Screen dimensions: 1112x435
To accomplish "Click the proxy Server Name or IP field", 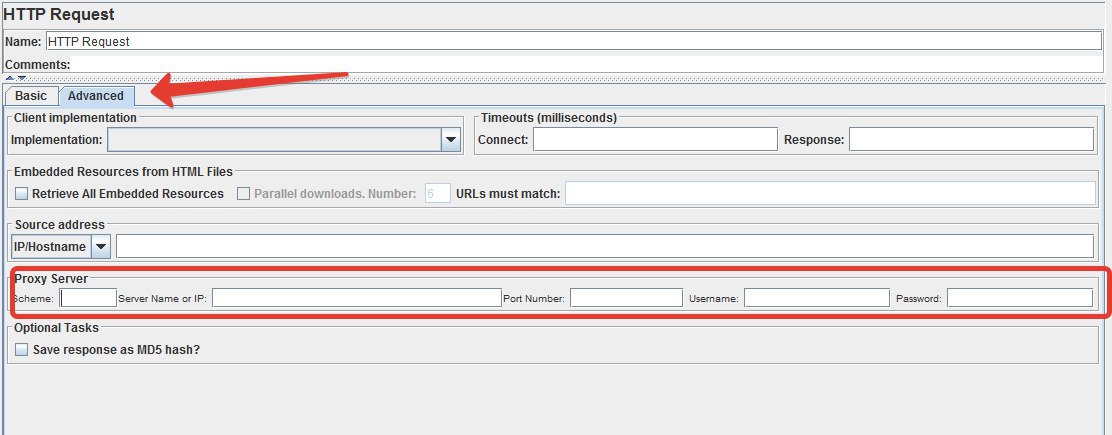I will coord(357,298).
